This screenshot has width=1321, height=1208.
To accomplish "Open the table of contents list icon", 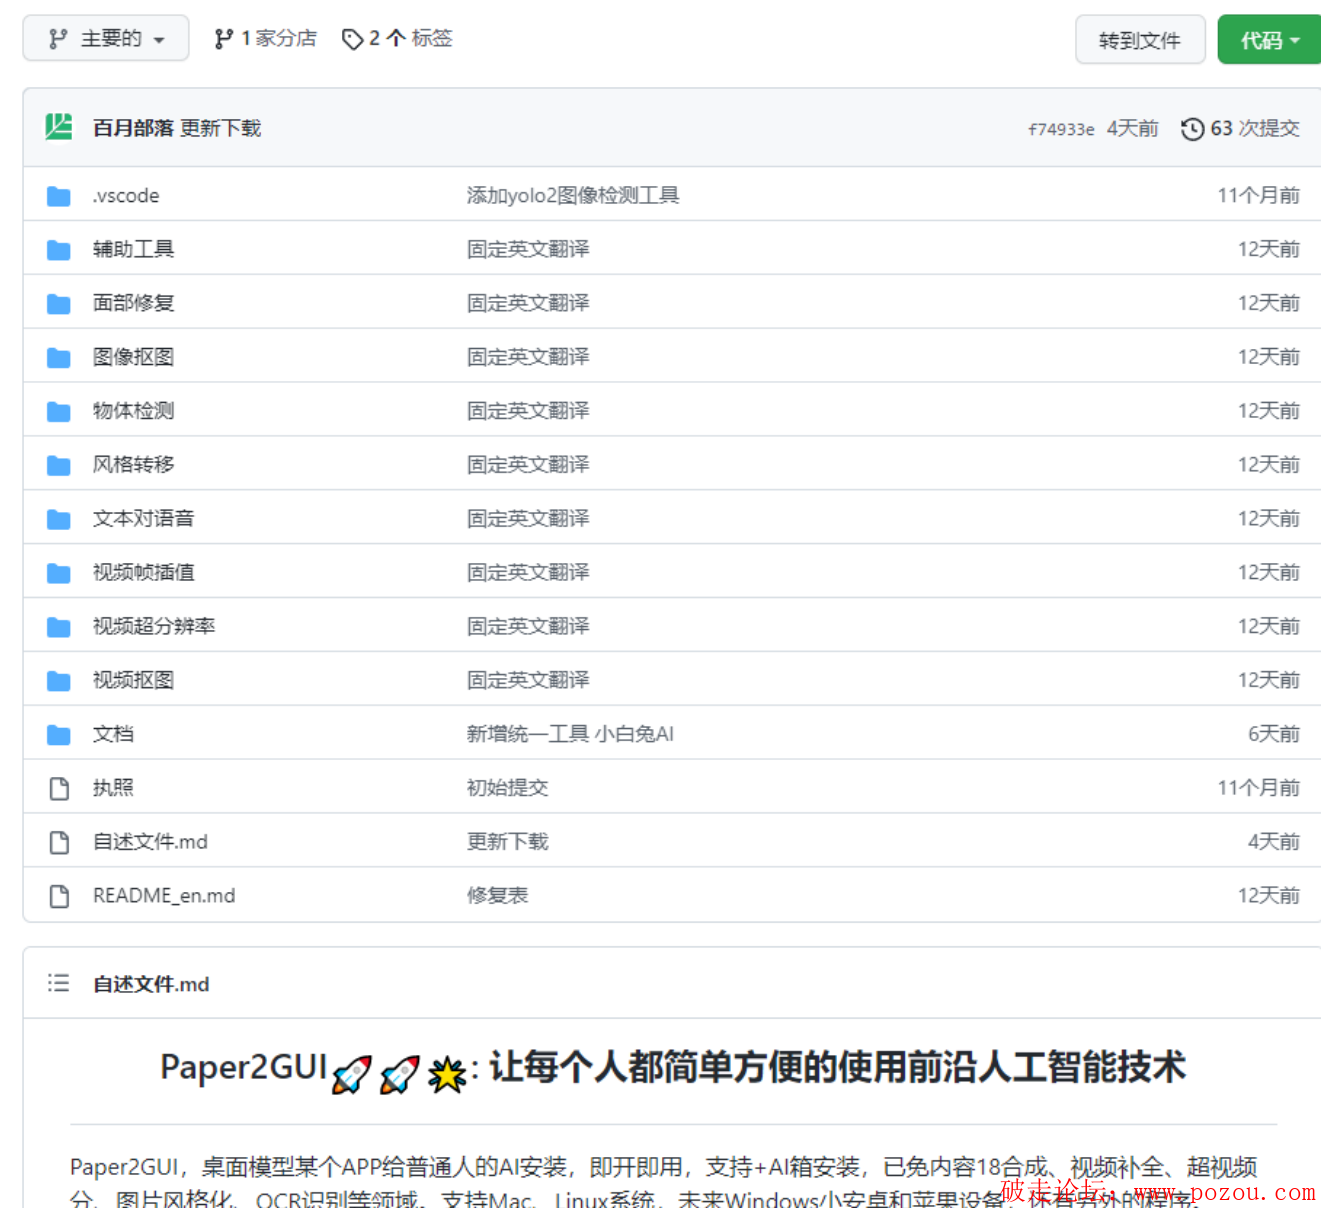I will 59,983.
